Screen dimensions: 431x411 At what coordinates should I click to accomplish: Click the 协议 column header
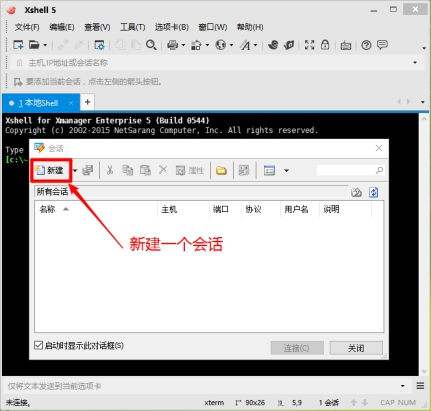tap(261, 209)
